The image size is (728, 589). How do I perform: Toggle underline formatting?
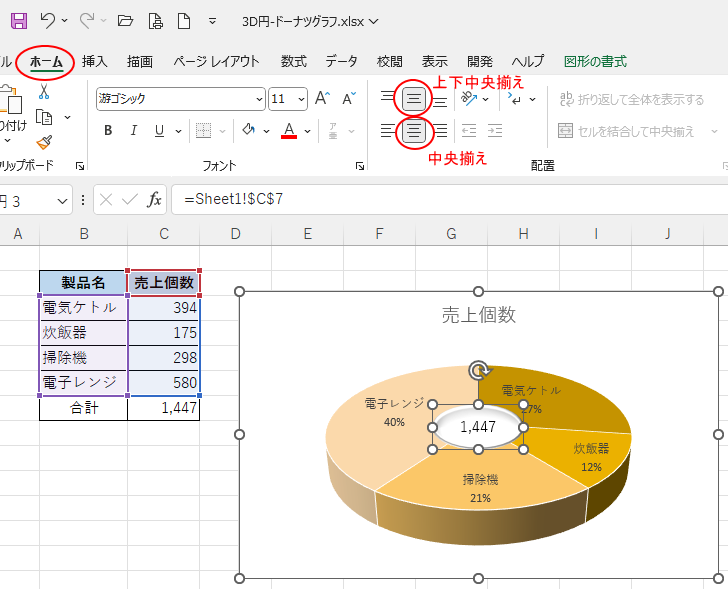pos(159,131)
